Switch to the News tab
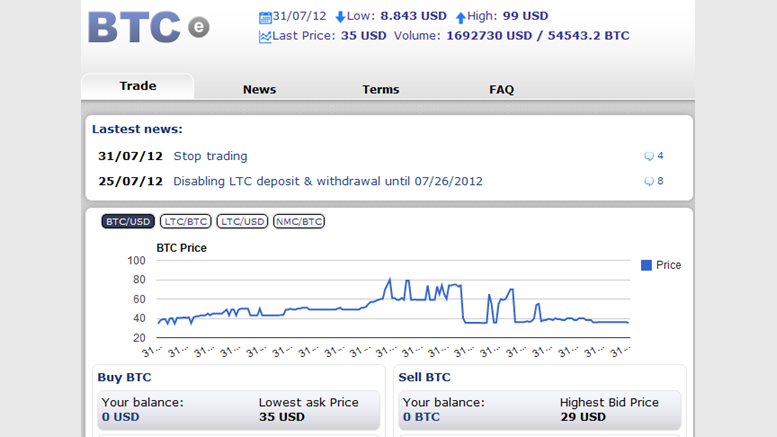The height and width of the screenshot is (437, 777). coord(259,90)
